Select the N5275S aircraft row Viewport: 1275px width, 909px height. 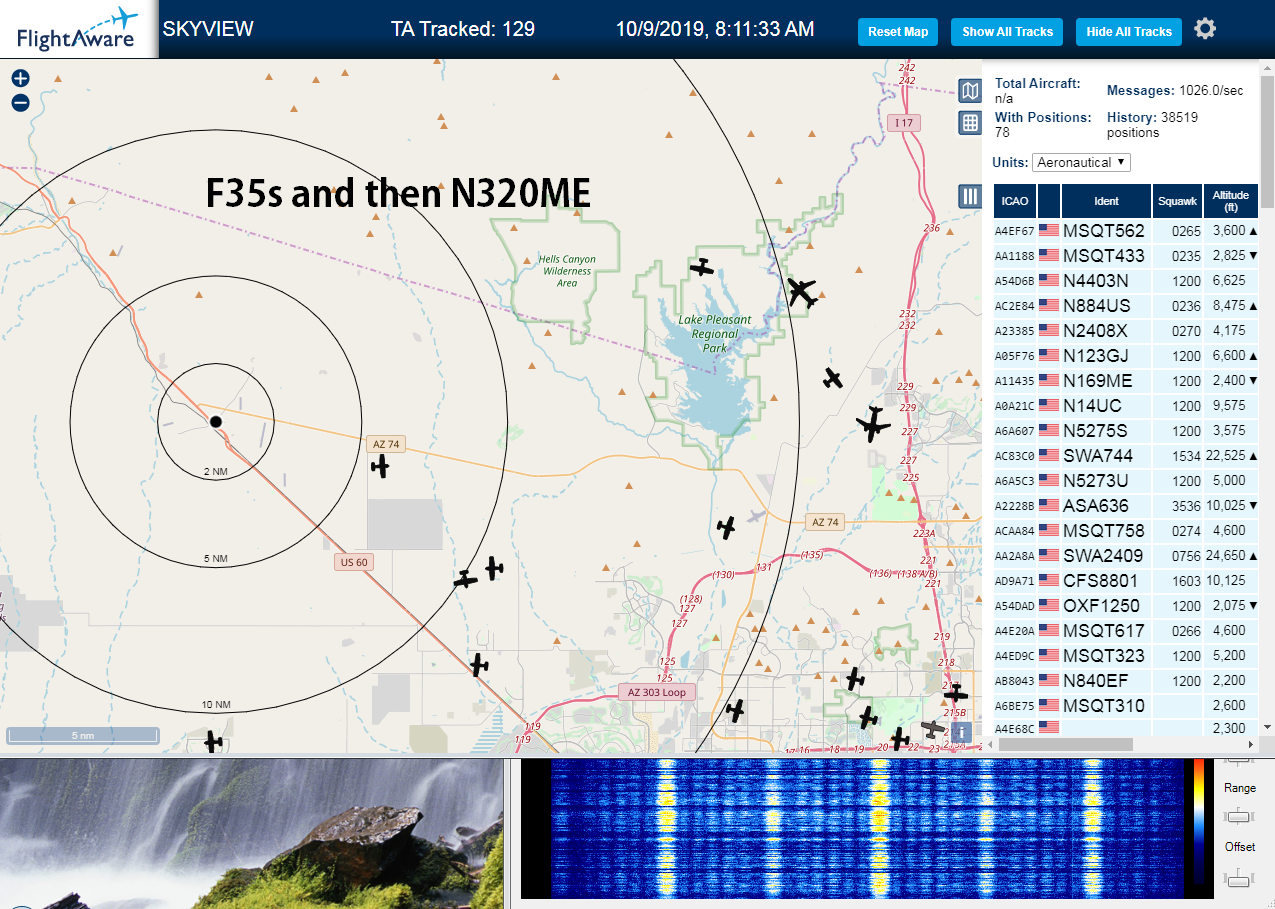point(1126,430)
